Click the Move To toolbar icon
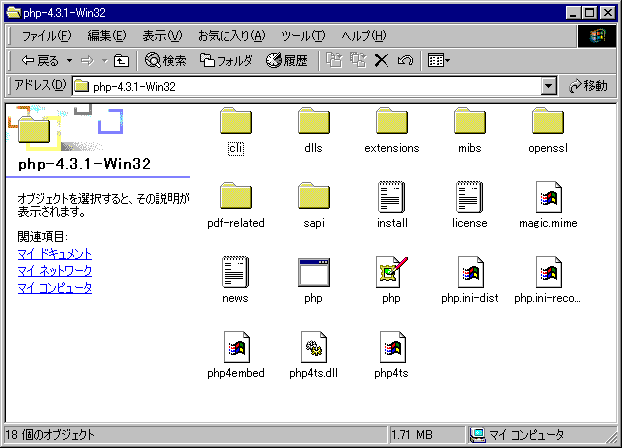Image resolution: width=622 pixels, height=448 pixels. [334, 60]
